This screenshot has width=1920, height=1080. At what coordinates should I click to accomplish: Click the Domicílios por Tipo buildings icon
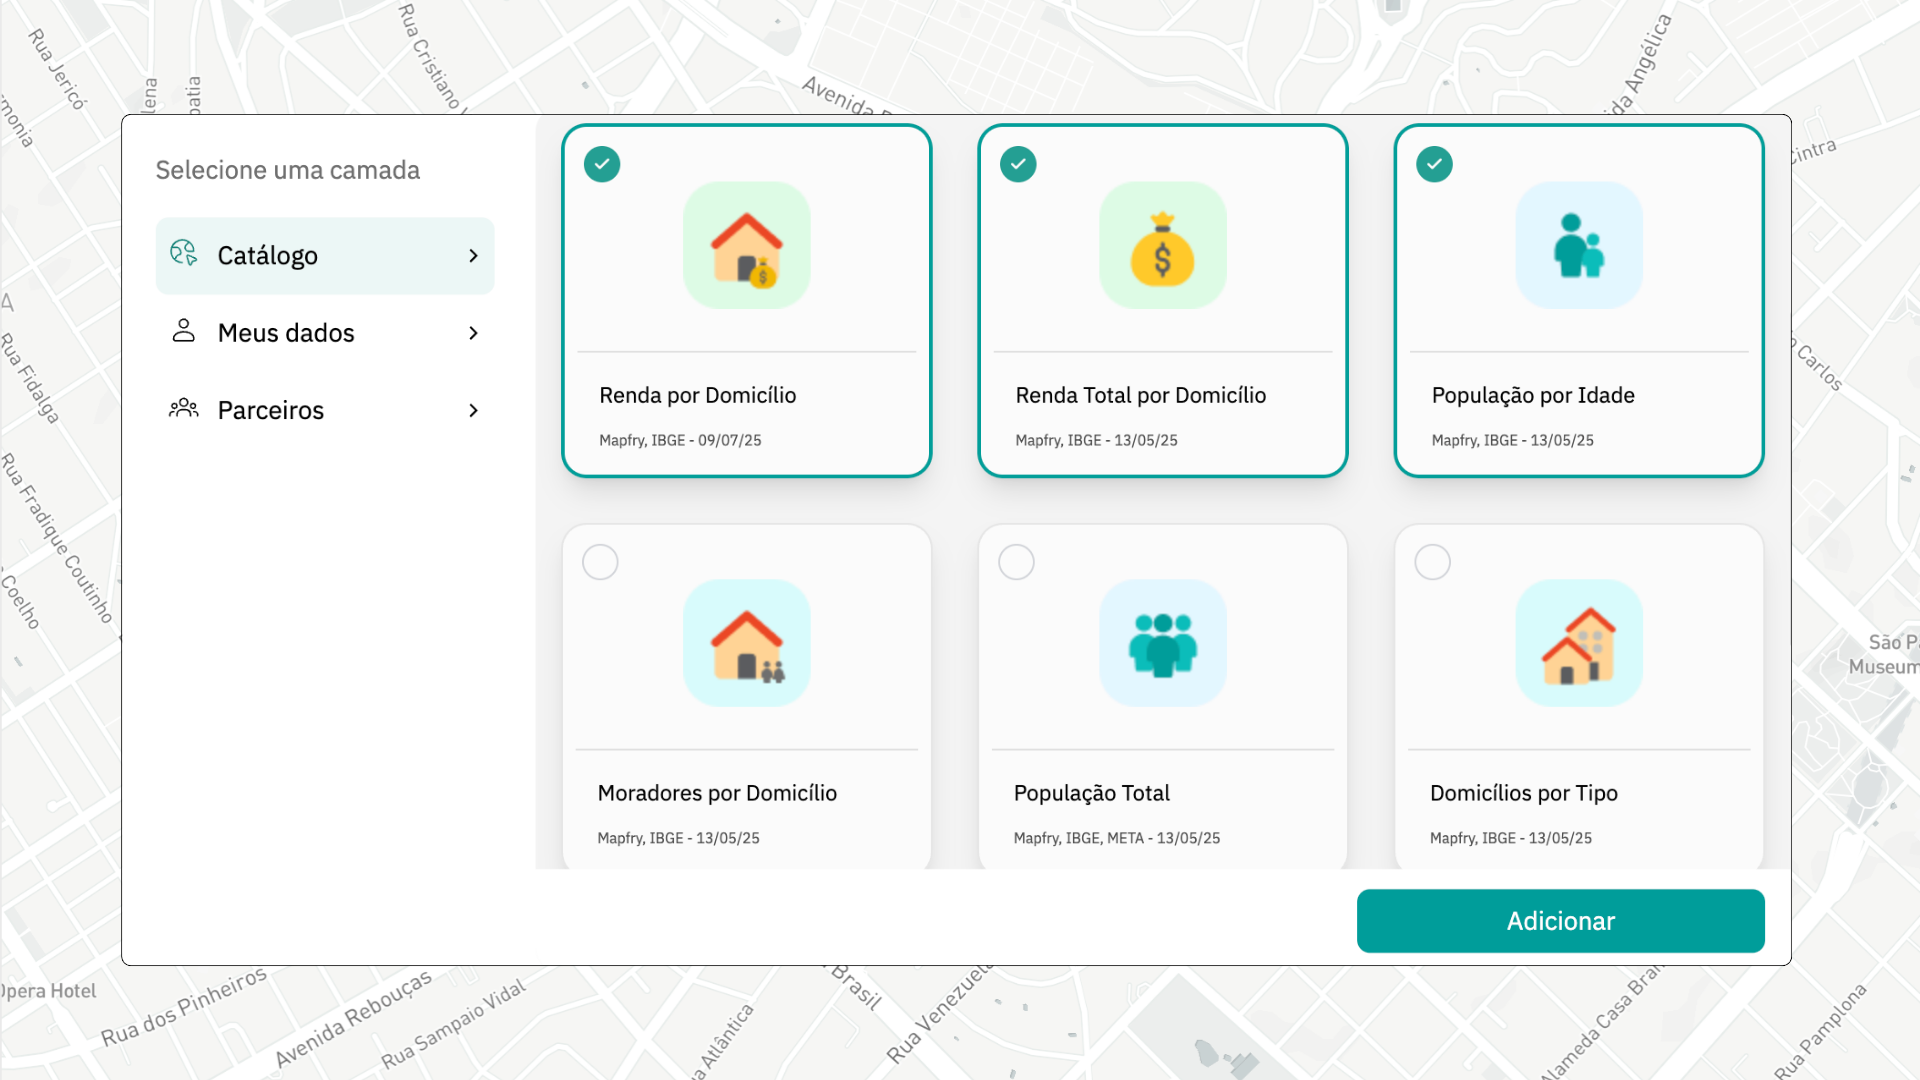tap(1578, 643)
